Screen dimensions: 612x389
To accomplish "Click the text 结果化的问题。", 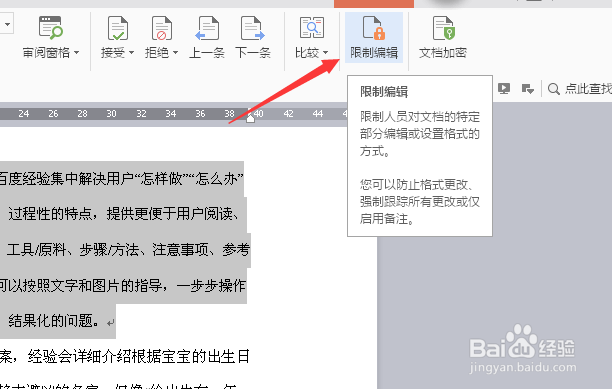I will point(55,321).
